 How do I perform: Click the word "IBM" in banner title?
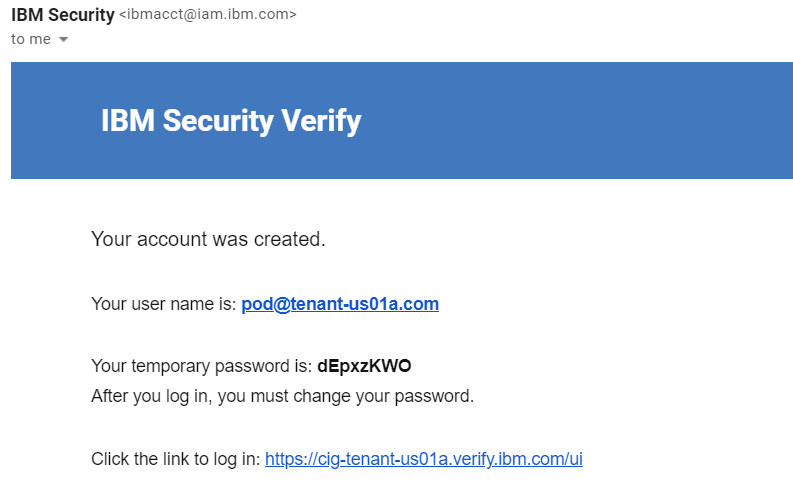pyautogui.click(x=127, y=120)
